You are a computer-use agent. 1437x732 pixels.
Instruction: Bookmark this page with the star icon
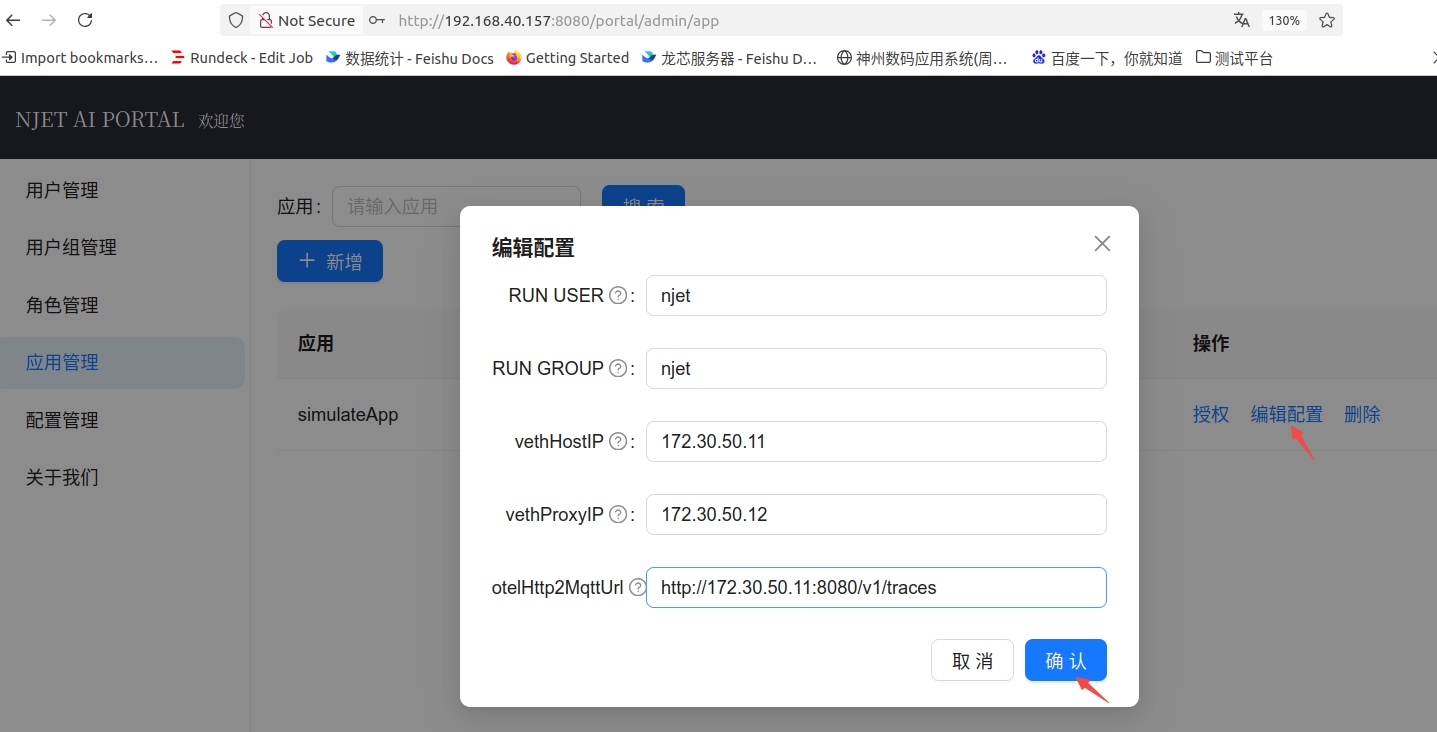tap(1326, 20)
